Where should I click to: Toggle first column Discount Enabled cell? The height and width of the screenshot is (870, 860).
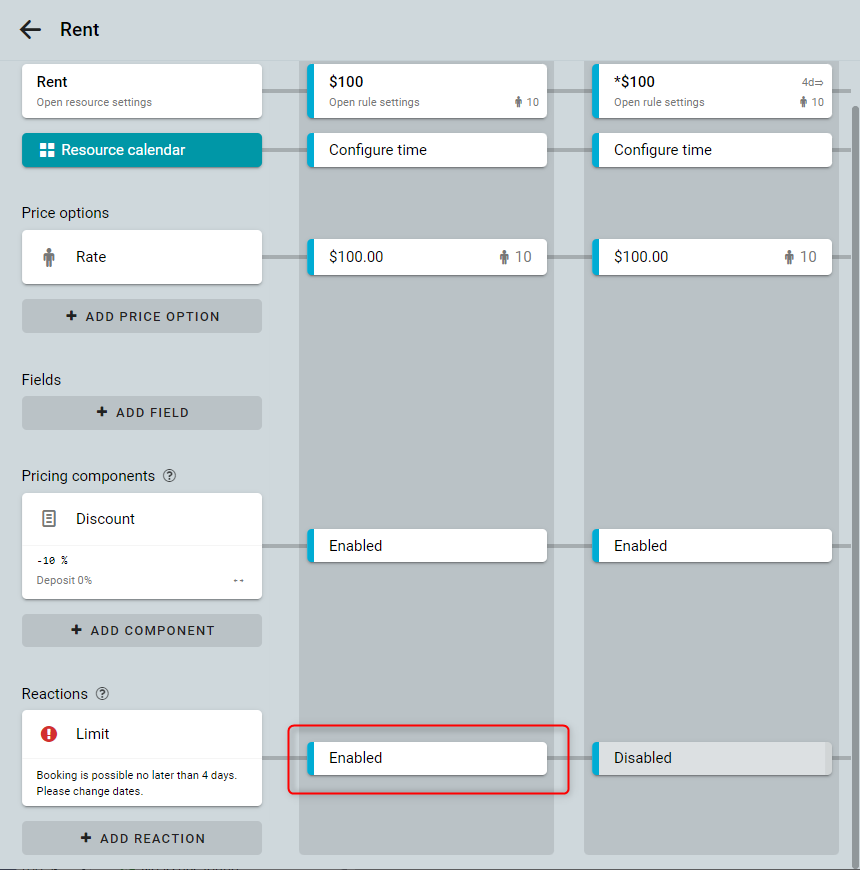(428, 546)
